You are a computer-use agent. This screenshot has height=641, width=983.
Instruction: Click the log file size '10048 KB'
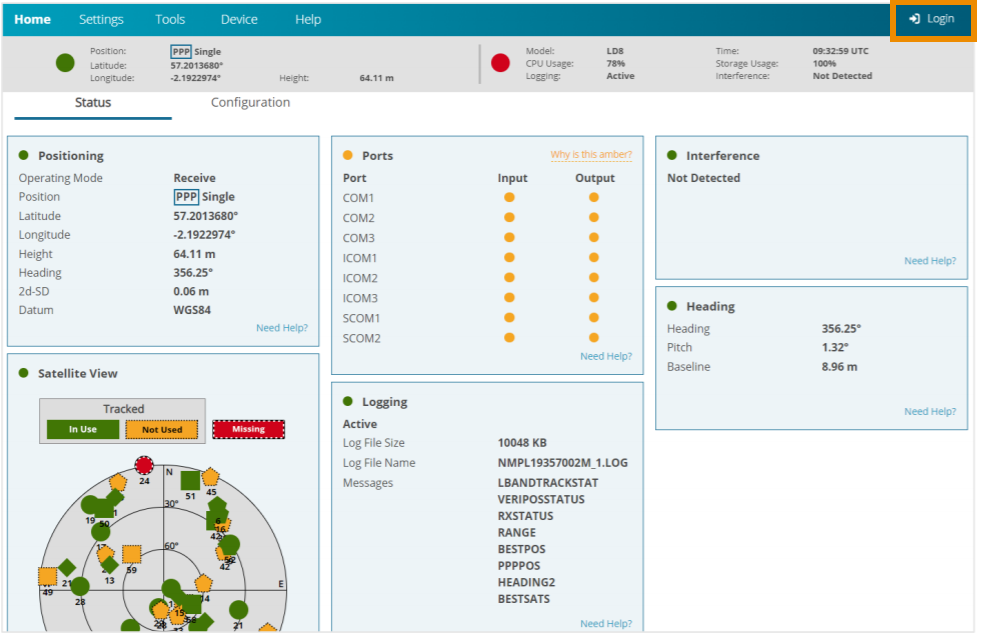(x=522, y=443)
